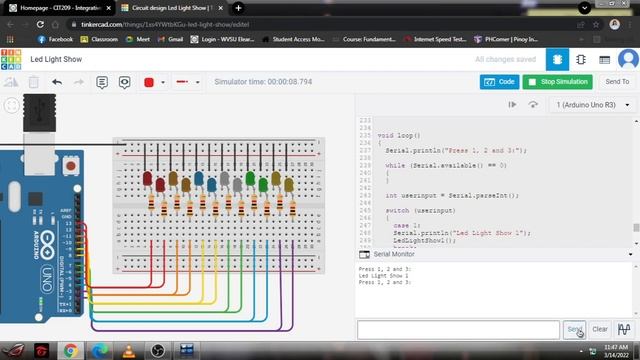Screen dimensions: 640x360
Task: Open a new browser tab
Action: click(238, 8)
